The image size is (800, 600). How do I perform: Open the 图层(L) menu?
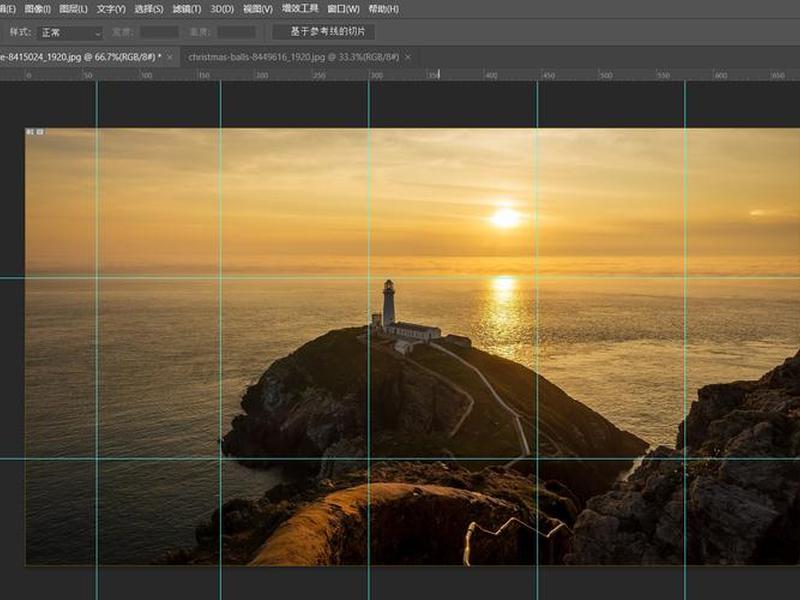[73, 9]
